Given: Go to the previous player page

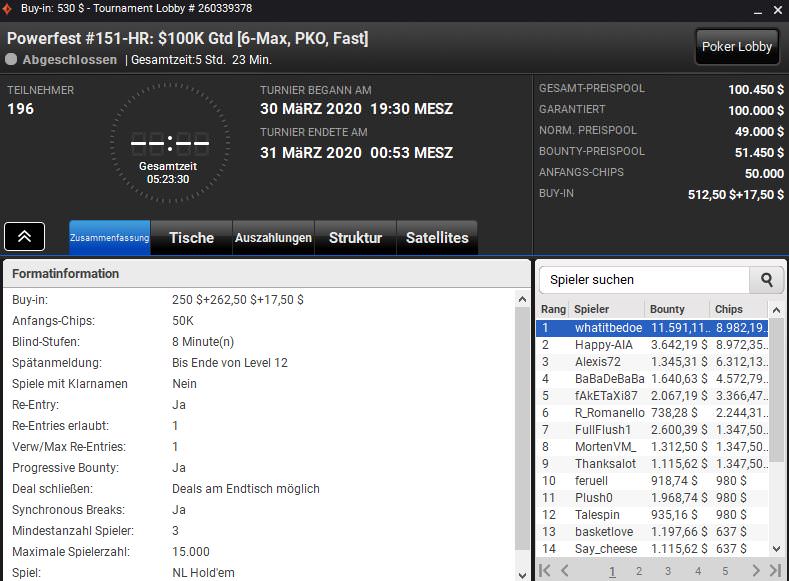Looking at the screenshot, I should (x=564, y=571).
